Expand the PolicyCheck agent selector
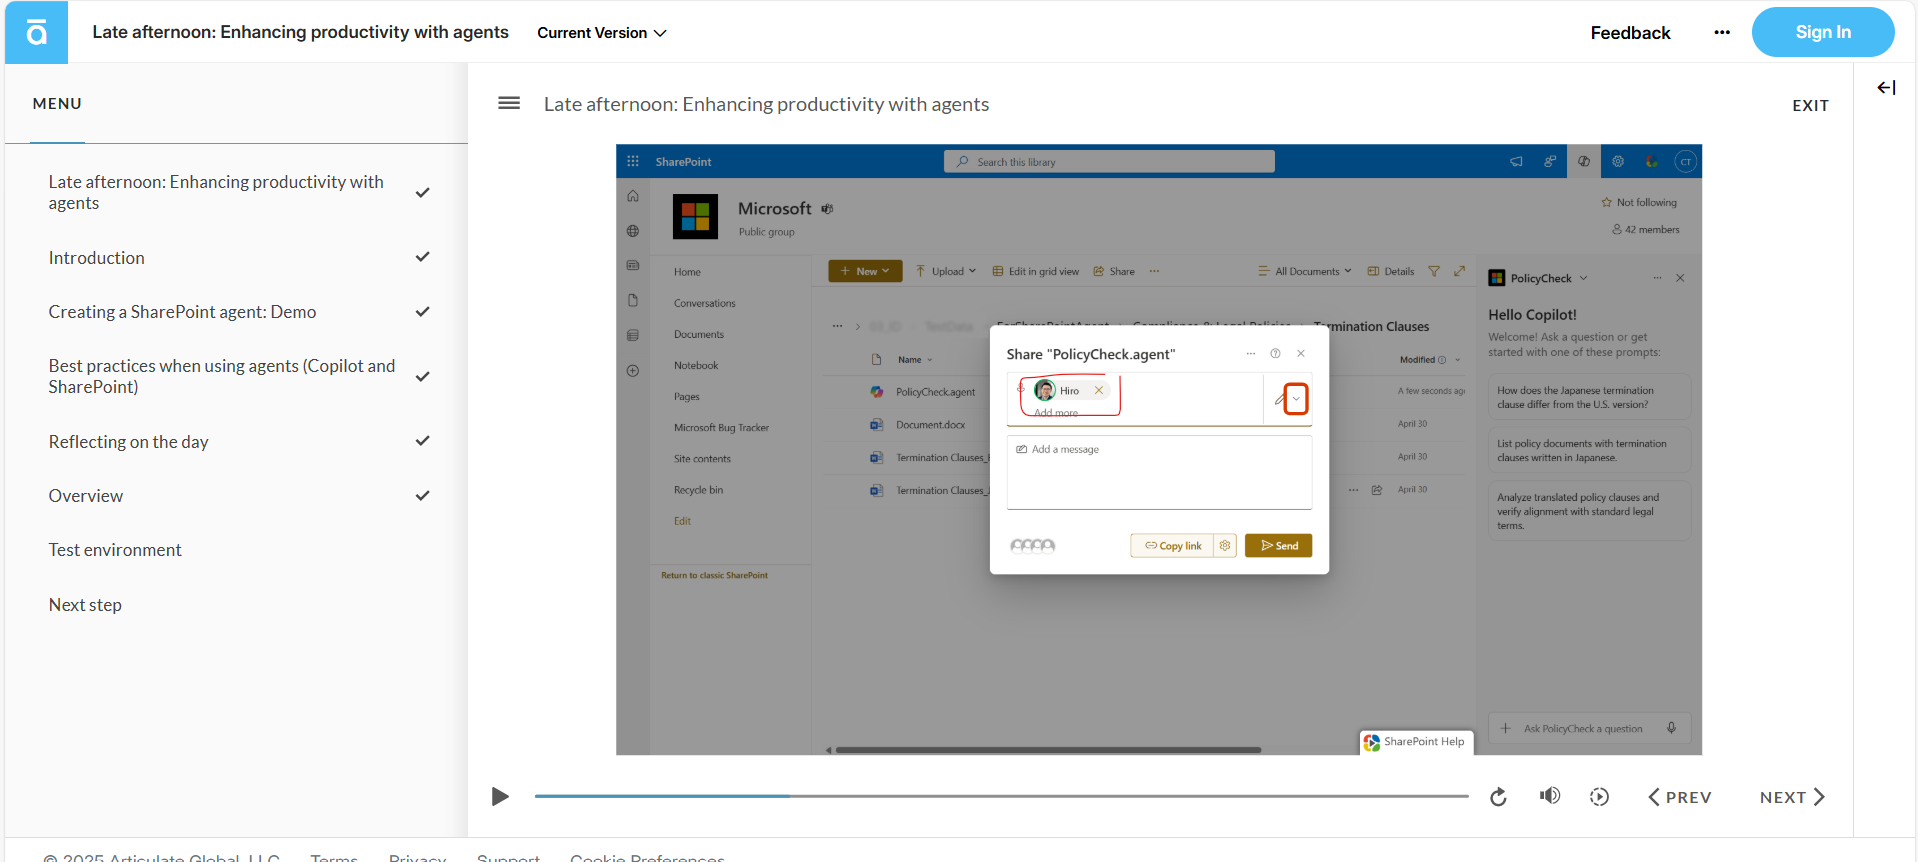 point(1583,278)
